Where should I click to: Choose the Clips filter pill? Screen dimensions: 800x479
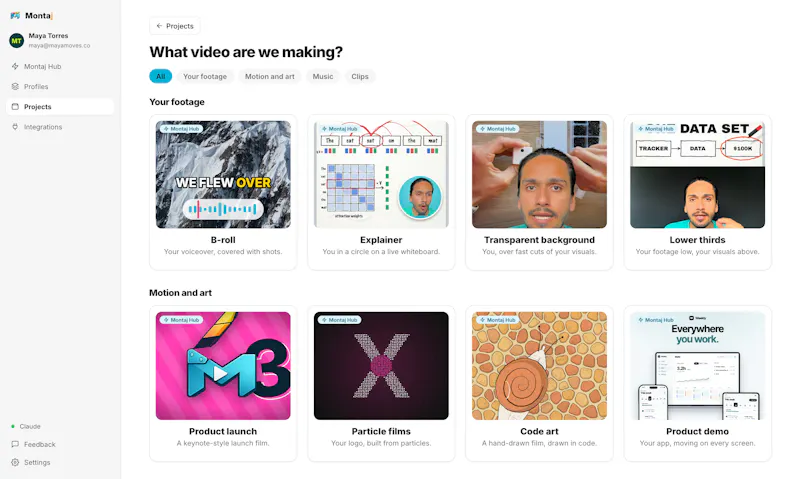click(x=360, y=77)
